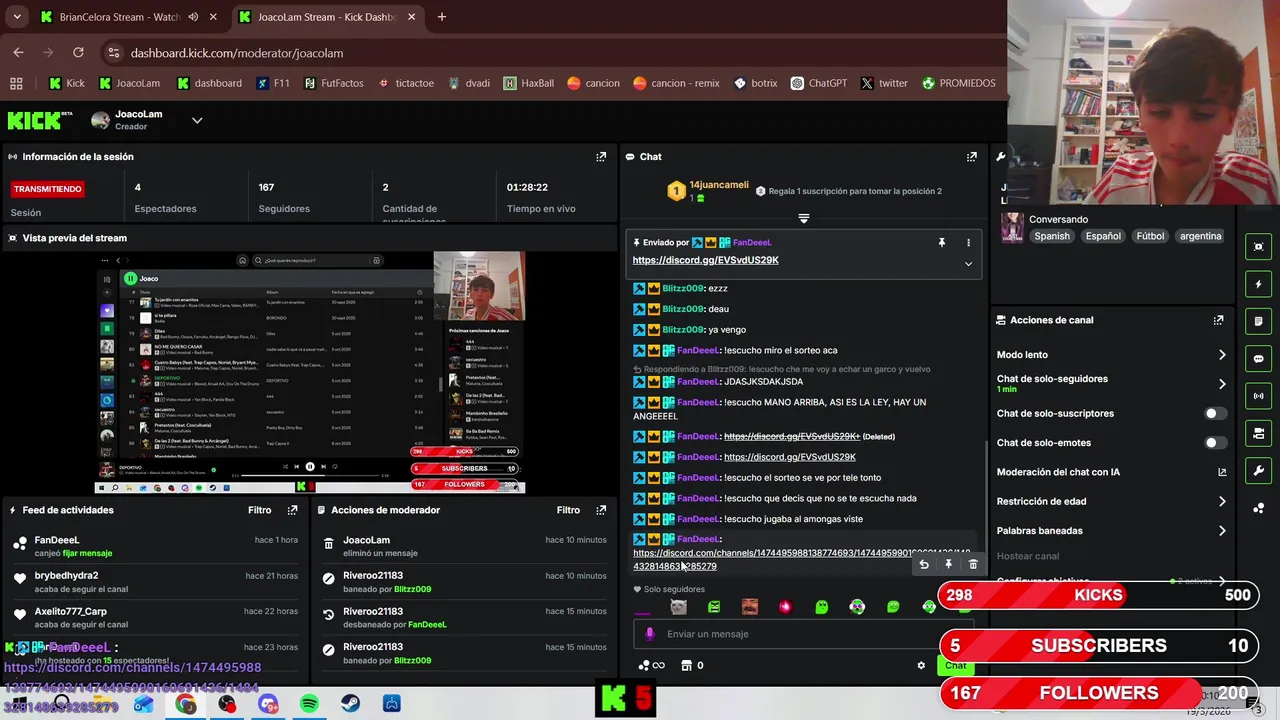The height and width of the screenshot is (720, 1280).
Task: Pop out the Información de la sesión panel
Action: pos(601,157)
